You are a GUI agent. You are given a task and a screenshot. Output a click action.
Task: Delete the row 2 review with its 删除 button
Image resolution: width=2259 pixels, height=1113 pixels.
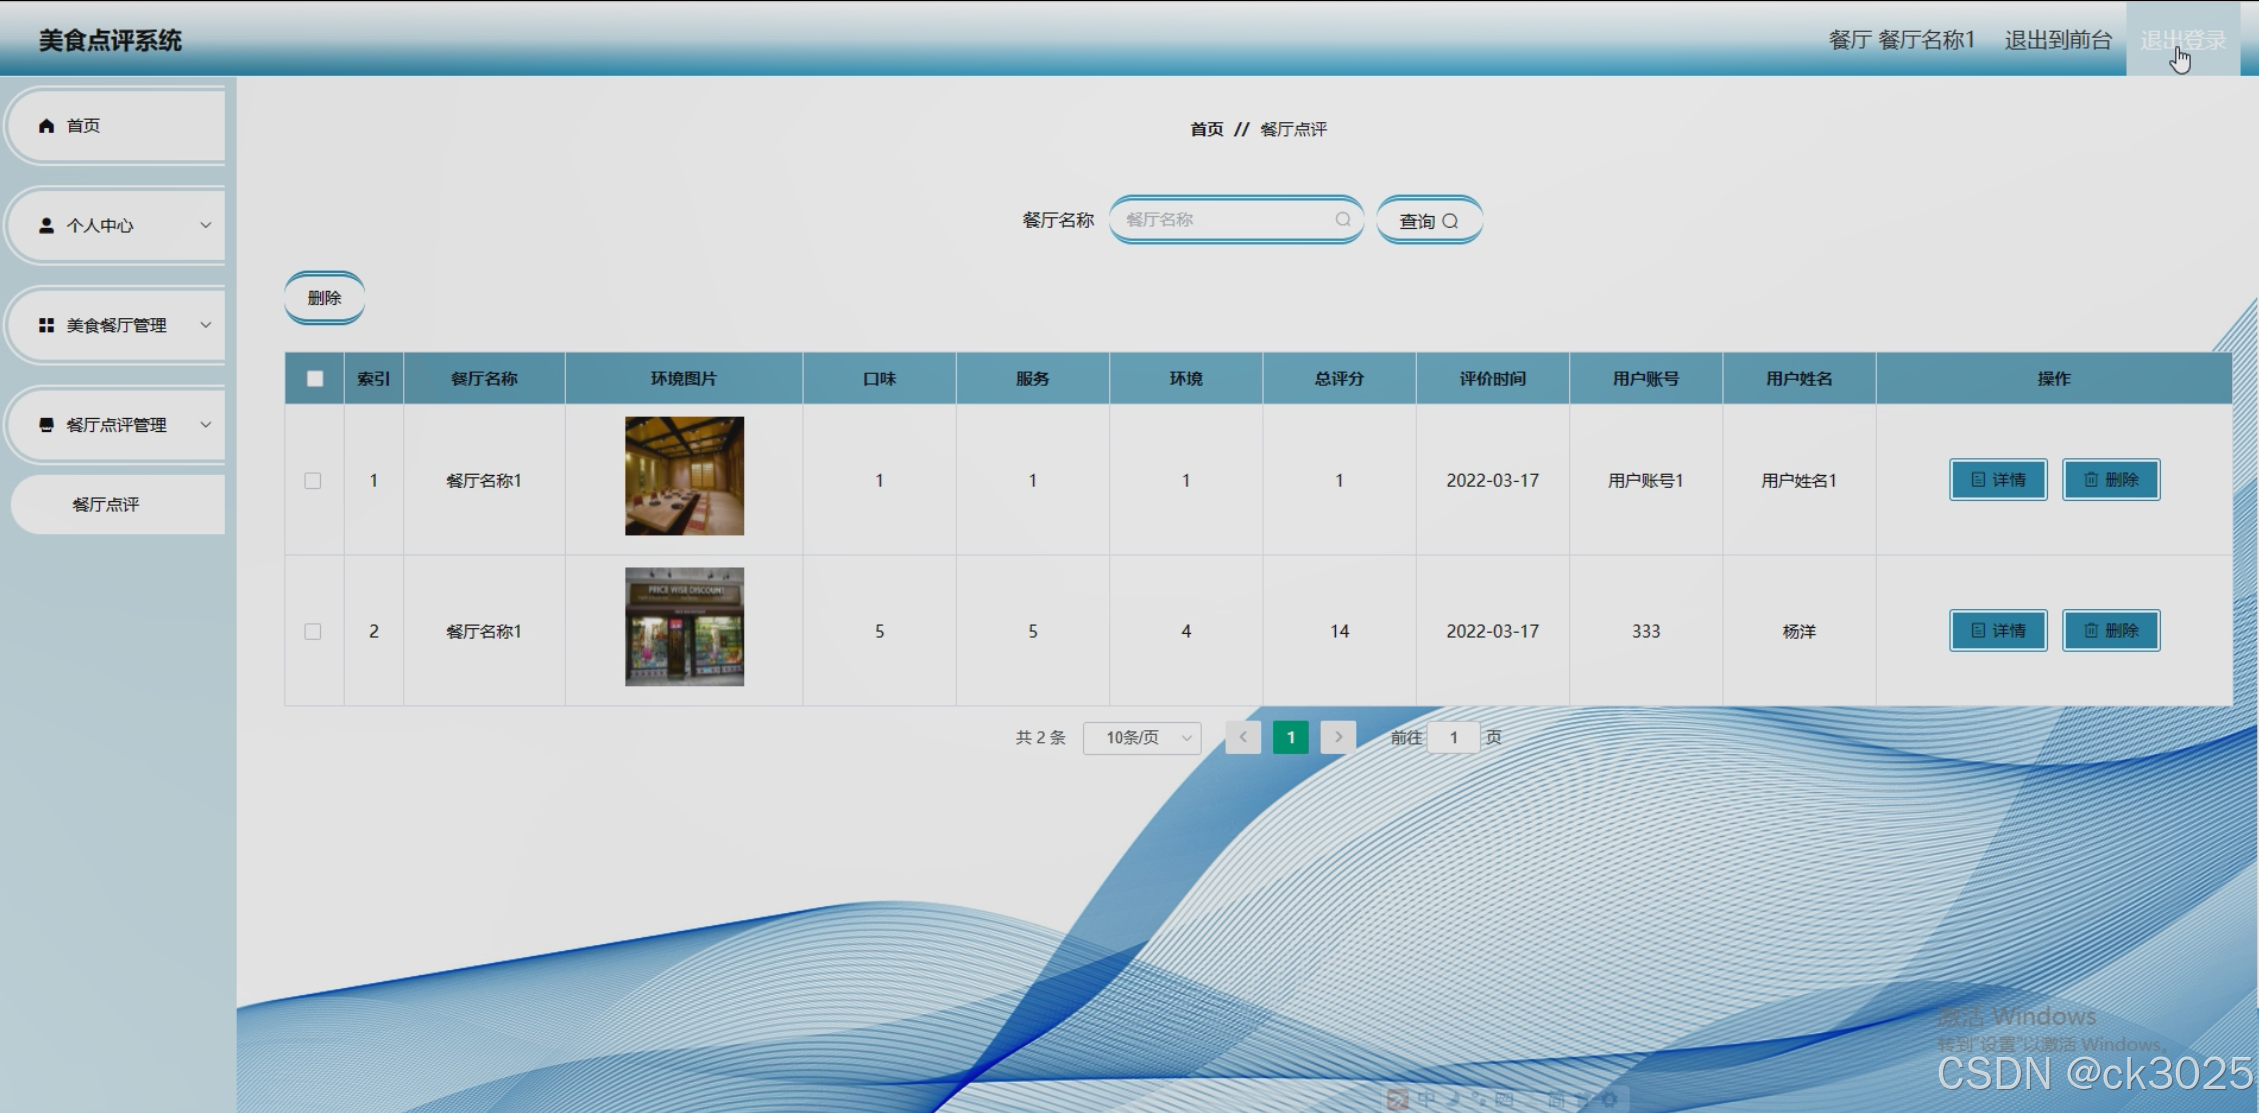pos(2111,631)
